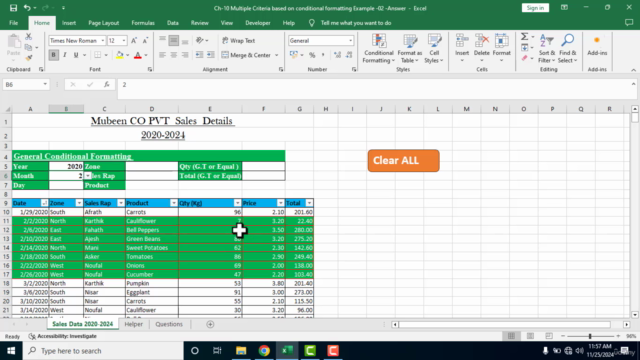The width and height of the screenshot is (640, 360).
Task: Open Font Color dropdown arrow
Action: pos(146,55)
